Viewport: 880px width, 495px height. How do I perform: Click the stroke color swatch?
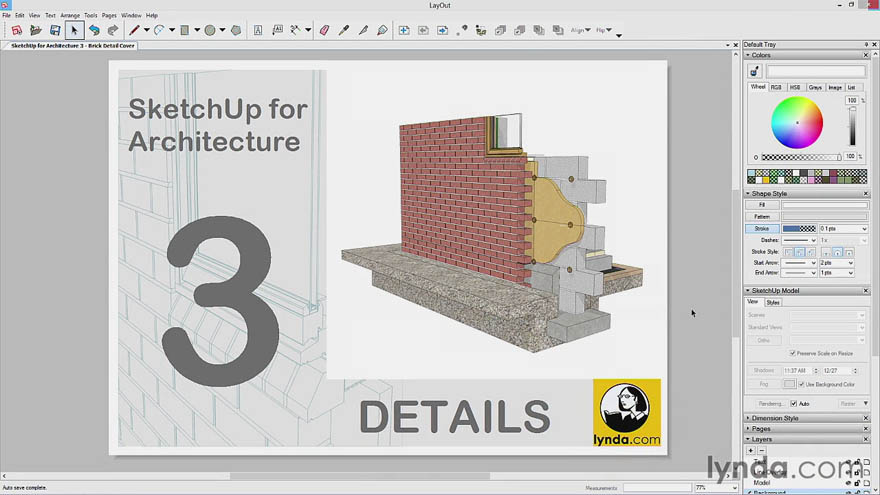[x=799, y=229]
